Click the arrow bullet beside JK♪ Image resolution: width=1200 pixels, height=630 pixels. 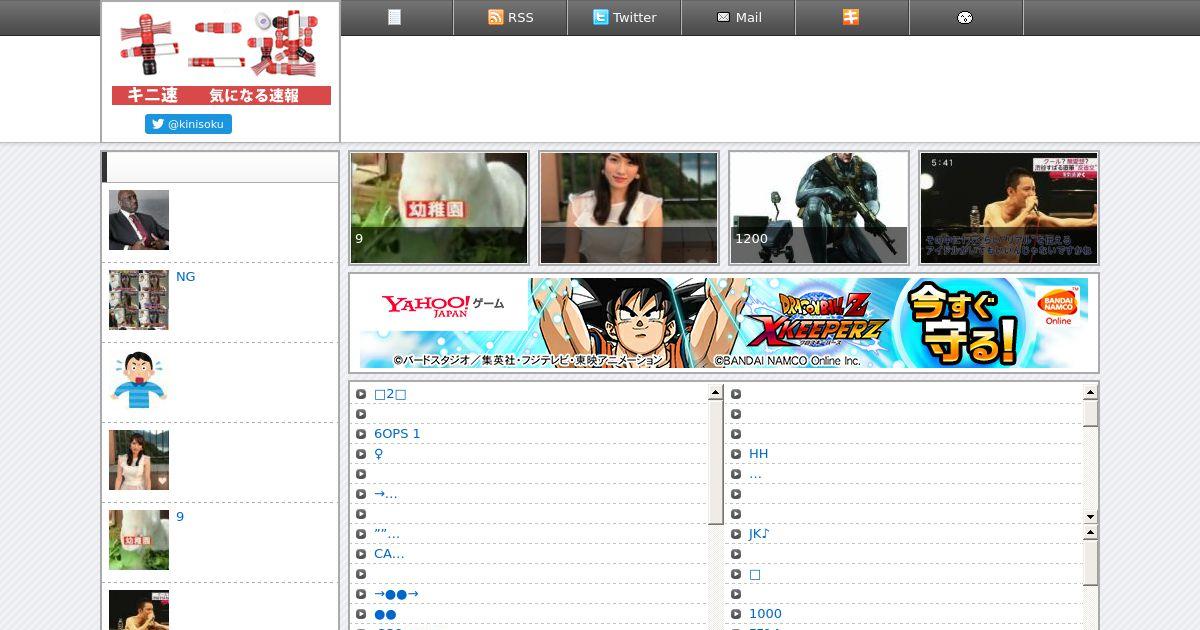click(x=736, y=534)
